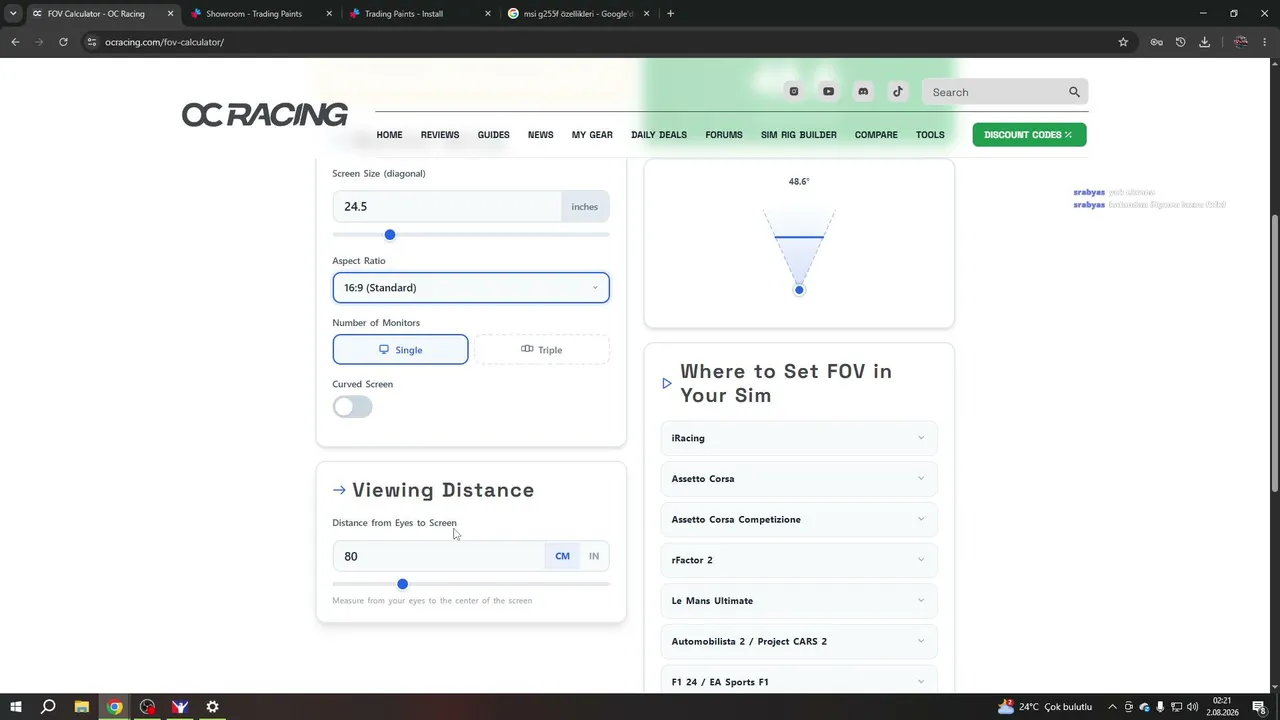Click the viewing distance slider handle
The image size is (1280, 720).
[x=402, y=584]
